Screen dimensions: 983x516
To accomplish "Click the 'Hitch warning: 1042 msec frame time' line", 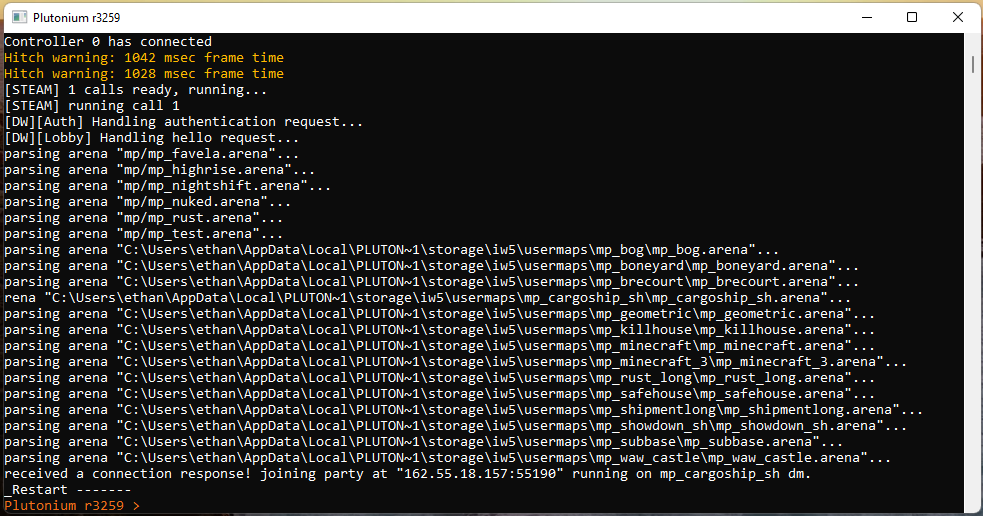I will point(144,58).
